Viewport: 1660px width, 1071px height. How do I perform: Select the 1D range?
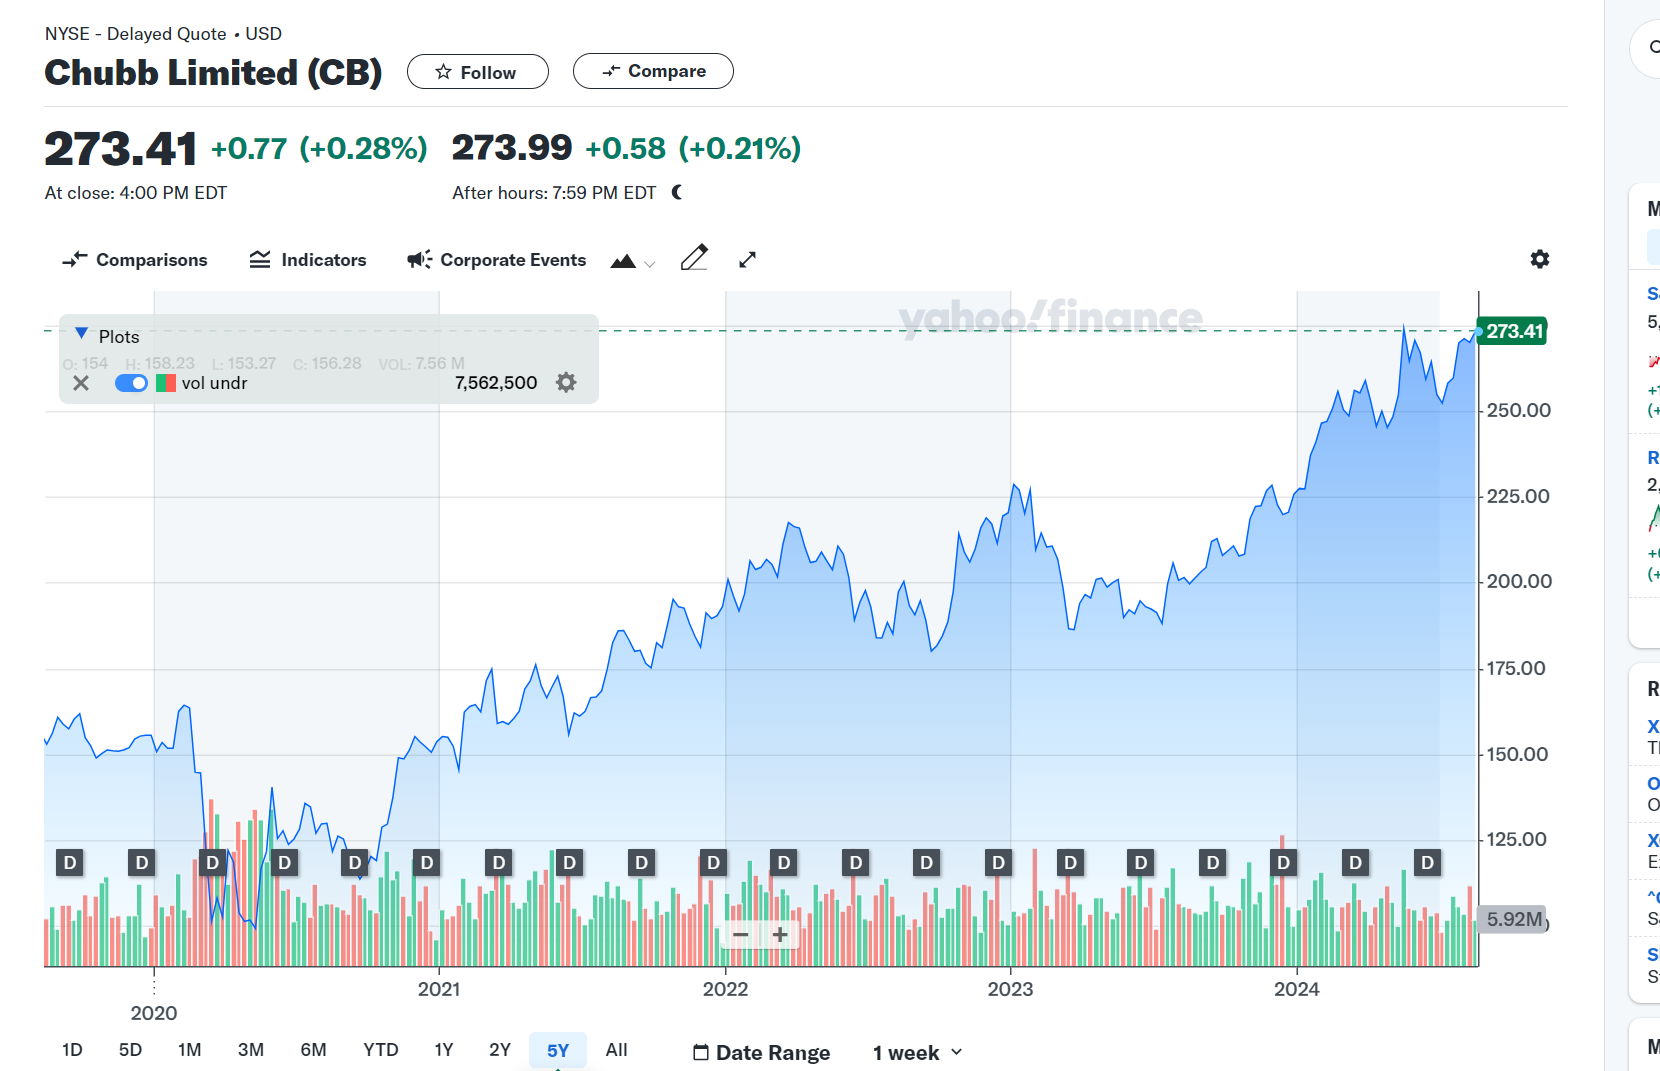point(72,1050)
